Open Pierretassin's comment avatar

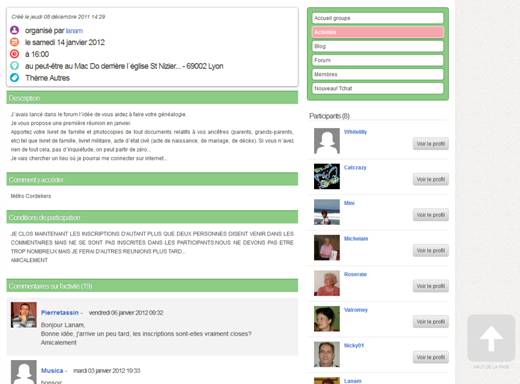pyautogui.click(x=24, y=315)
